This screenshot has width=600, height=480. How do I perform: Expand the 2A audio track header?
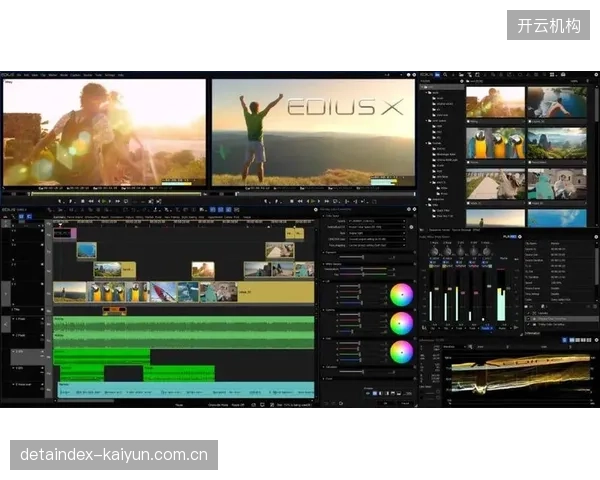click(x=13, y=335)
